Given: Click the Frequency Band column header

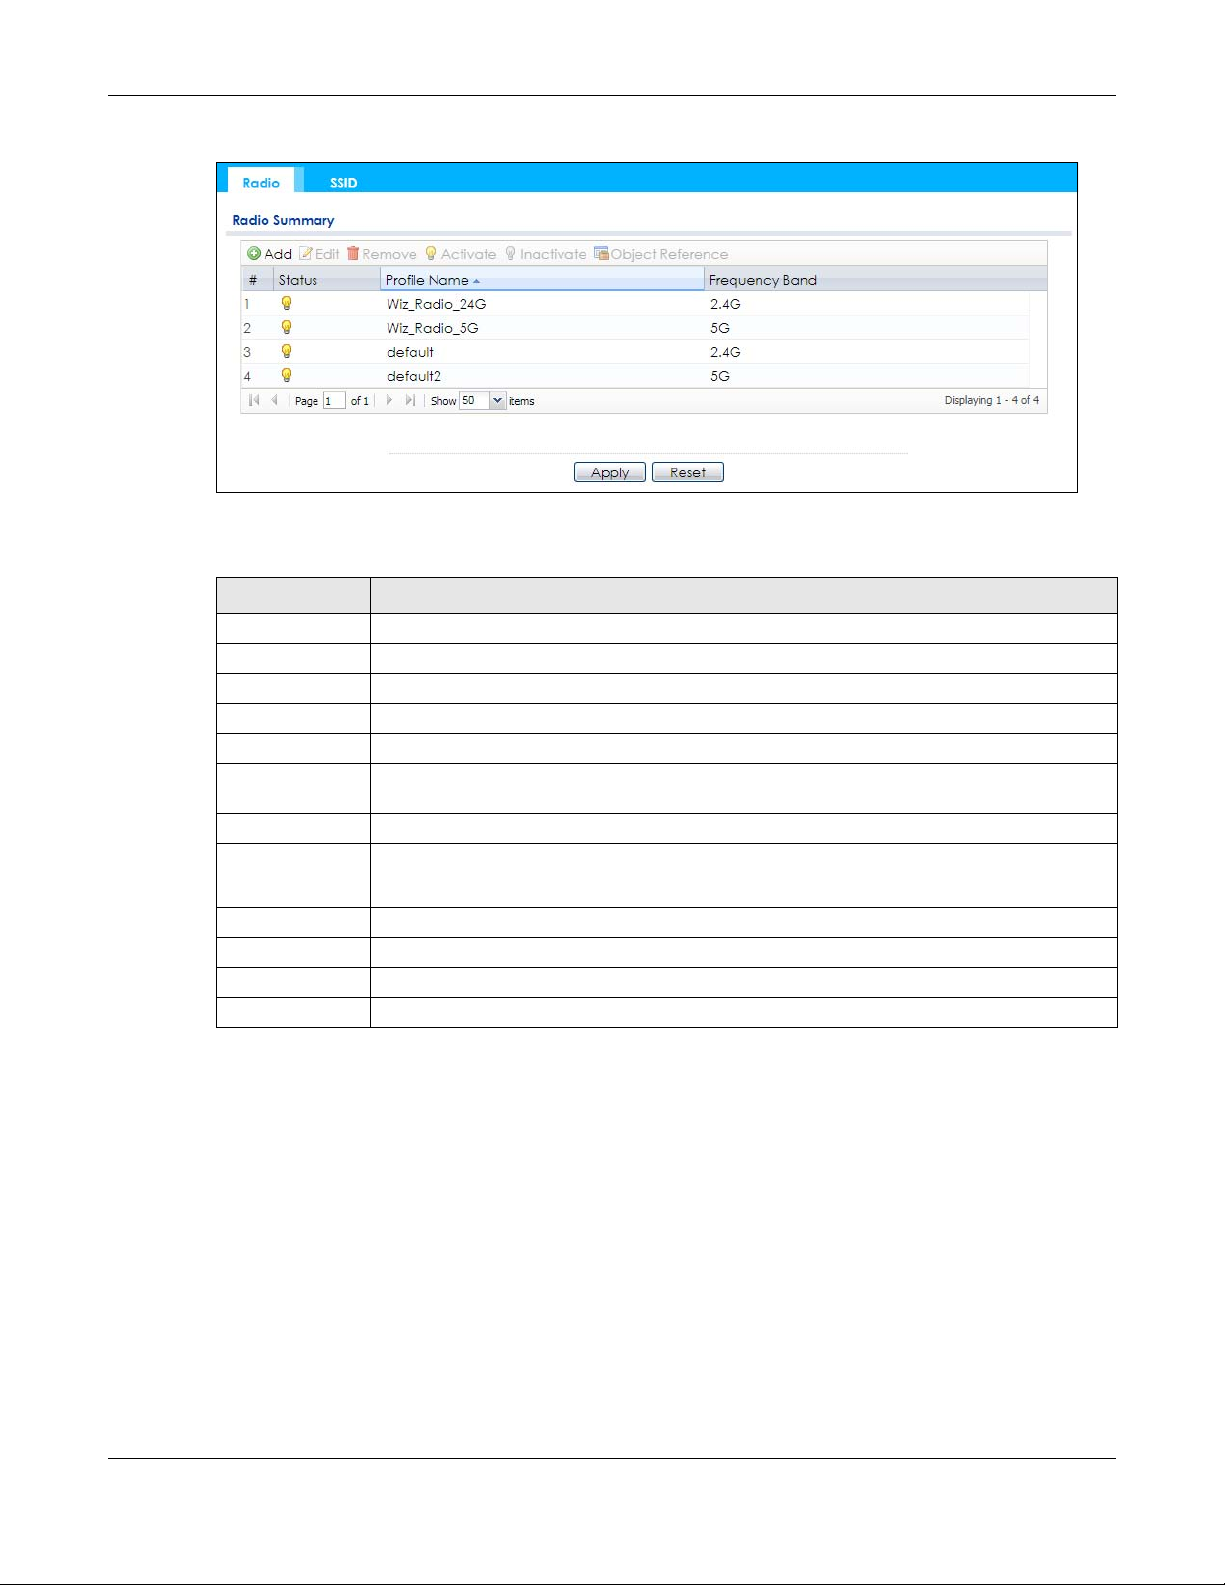Looking at the screenshot, I should pyautogui.click(x=875, y=280).
